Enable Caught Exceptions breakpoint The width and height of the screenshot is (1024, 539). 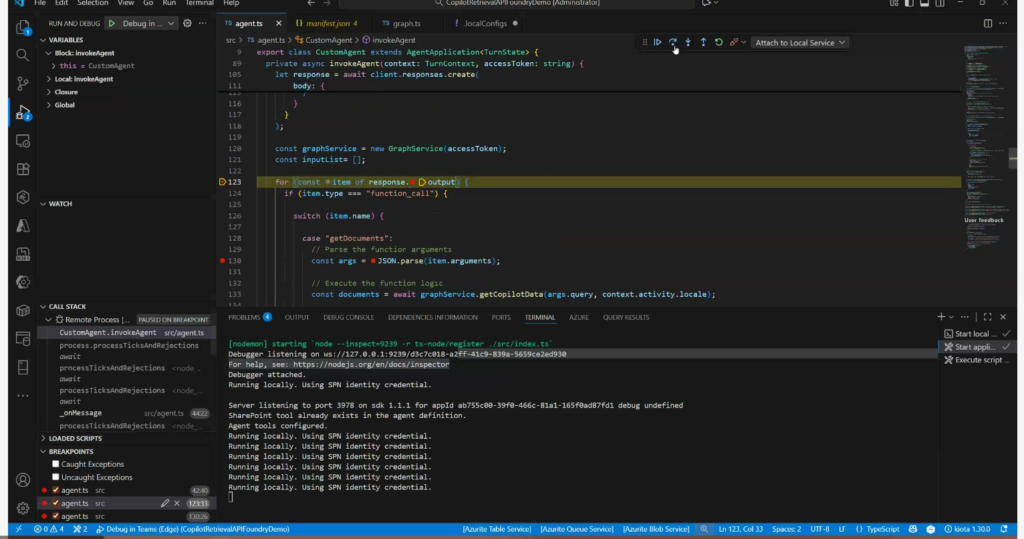(x=56, y=464)
